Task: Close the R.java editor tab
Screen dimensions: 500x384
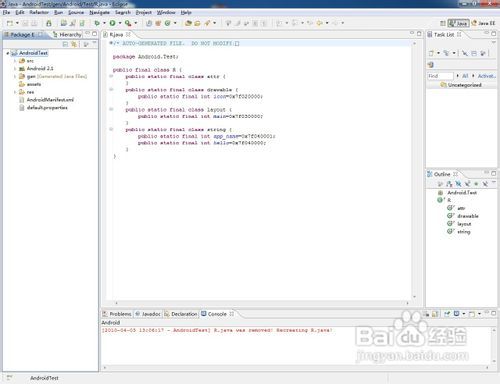Action: [x=128, y=34]
